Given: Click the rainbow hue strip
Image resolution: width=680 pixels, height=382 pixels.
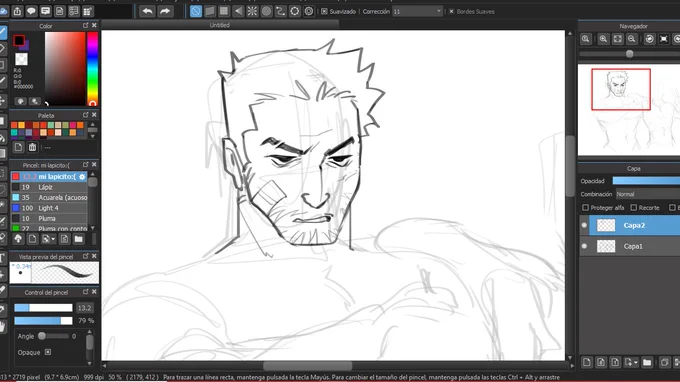Looking at the screenshot, I should (92, 69).
